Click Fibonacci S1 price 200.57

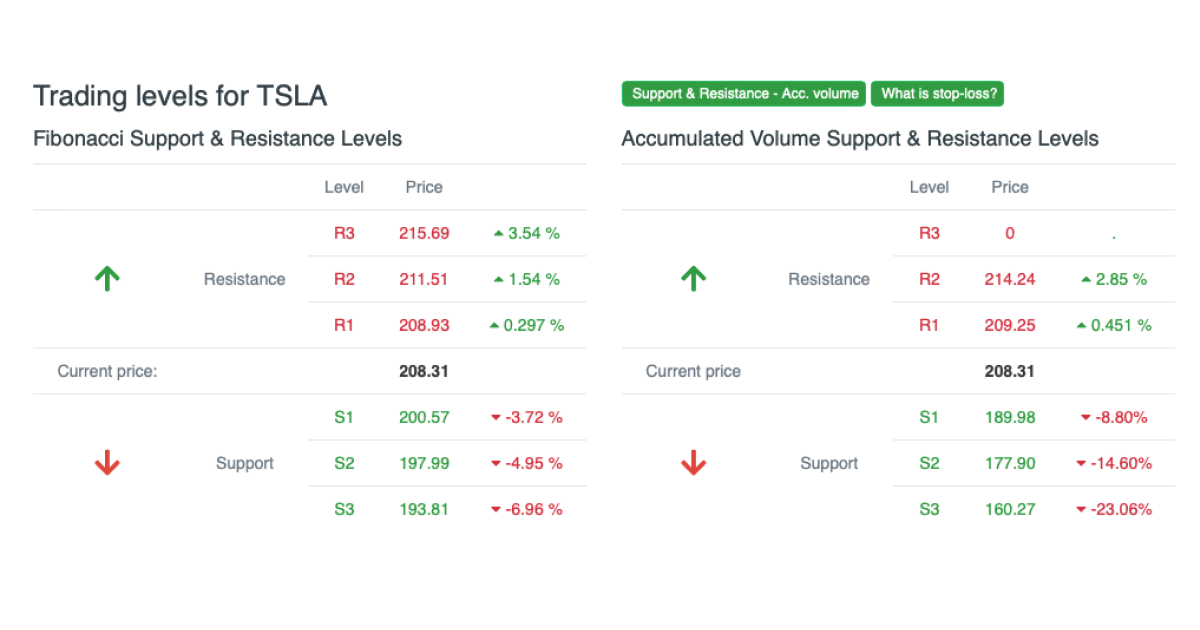424,417
